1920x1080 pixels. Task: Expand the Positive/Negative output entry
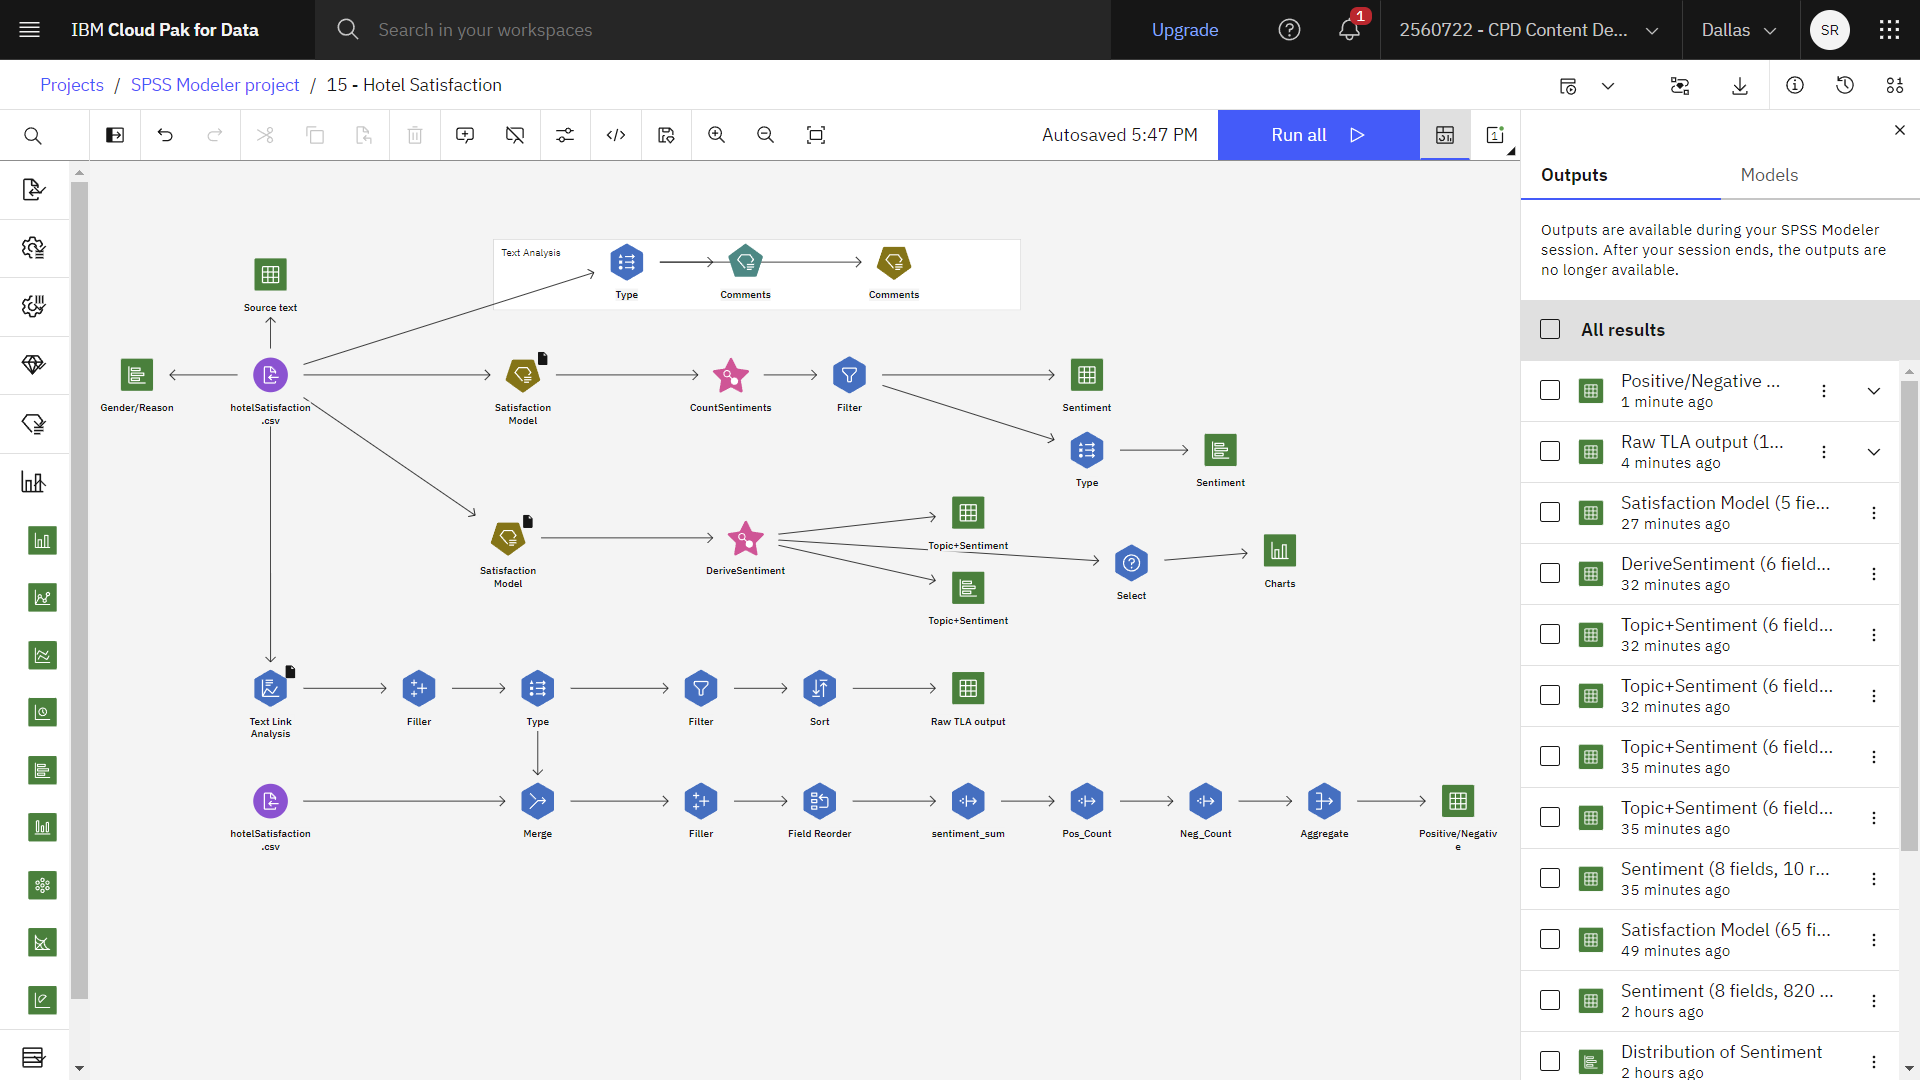[x=1874, y=390]
